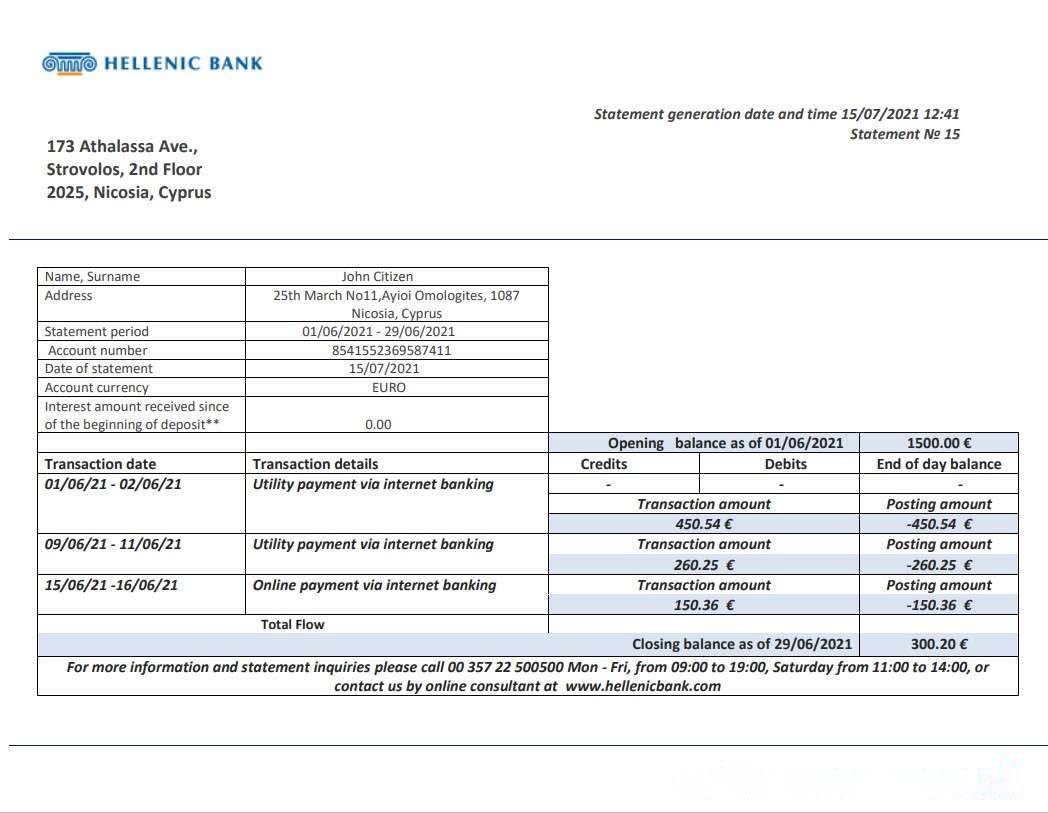The height and width of the screenshot is (813, 1048).
Task: Click the Online payment via internet banking entry
Action: click(x=374, y=585)
